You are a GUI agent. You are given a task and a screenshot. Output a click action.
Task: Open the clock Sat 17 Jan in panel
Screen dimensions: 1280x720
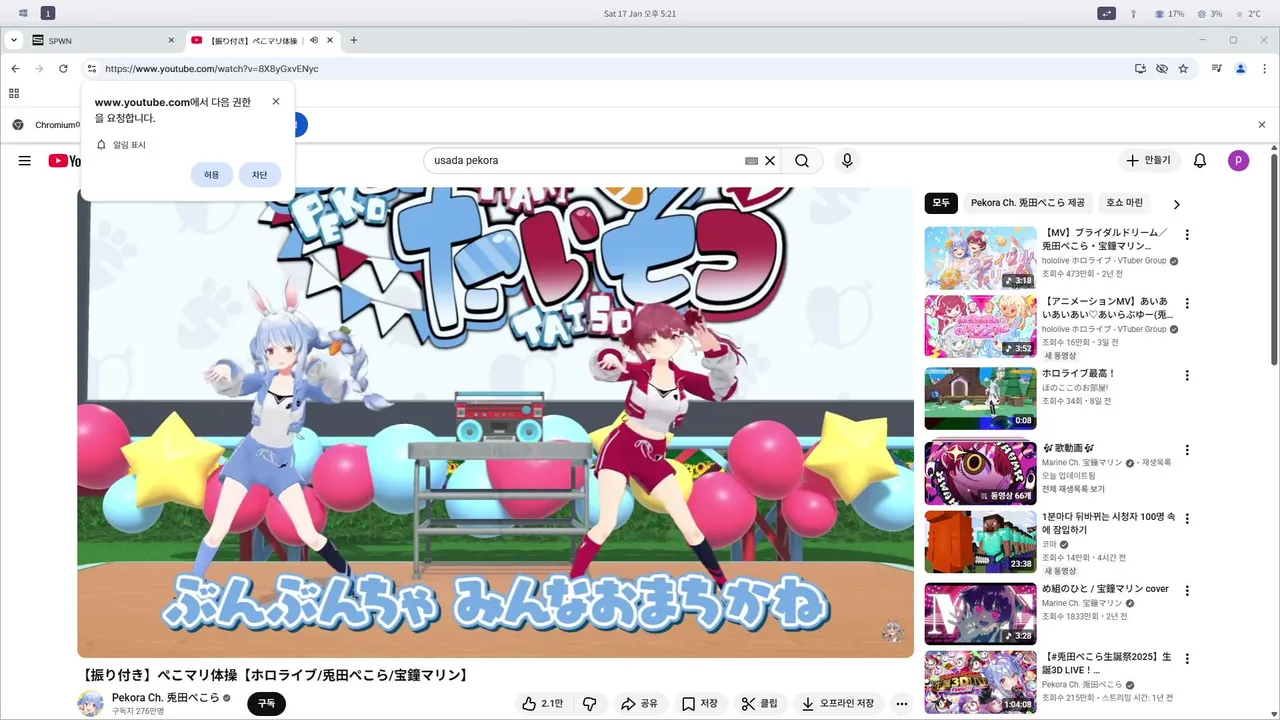[x=640, y=13]
